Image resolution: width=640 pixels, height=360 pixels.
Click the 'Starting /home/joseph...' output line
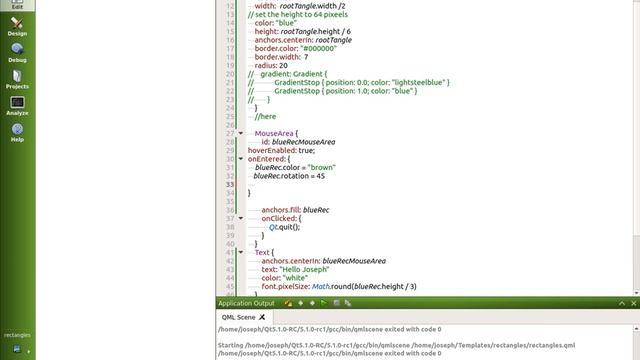click(x=396, y=345)
